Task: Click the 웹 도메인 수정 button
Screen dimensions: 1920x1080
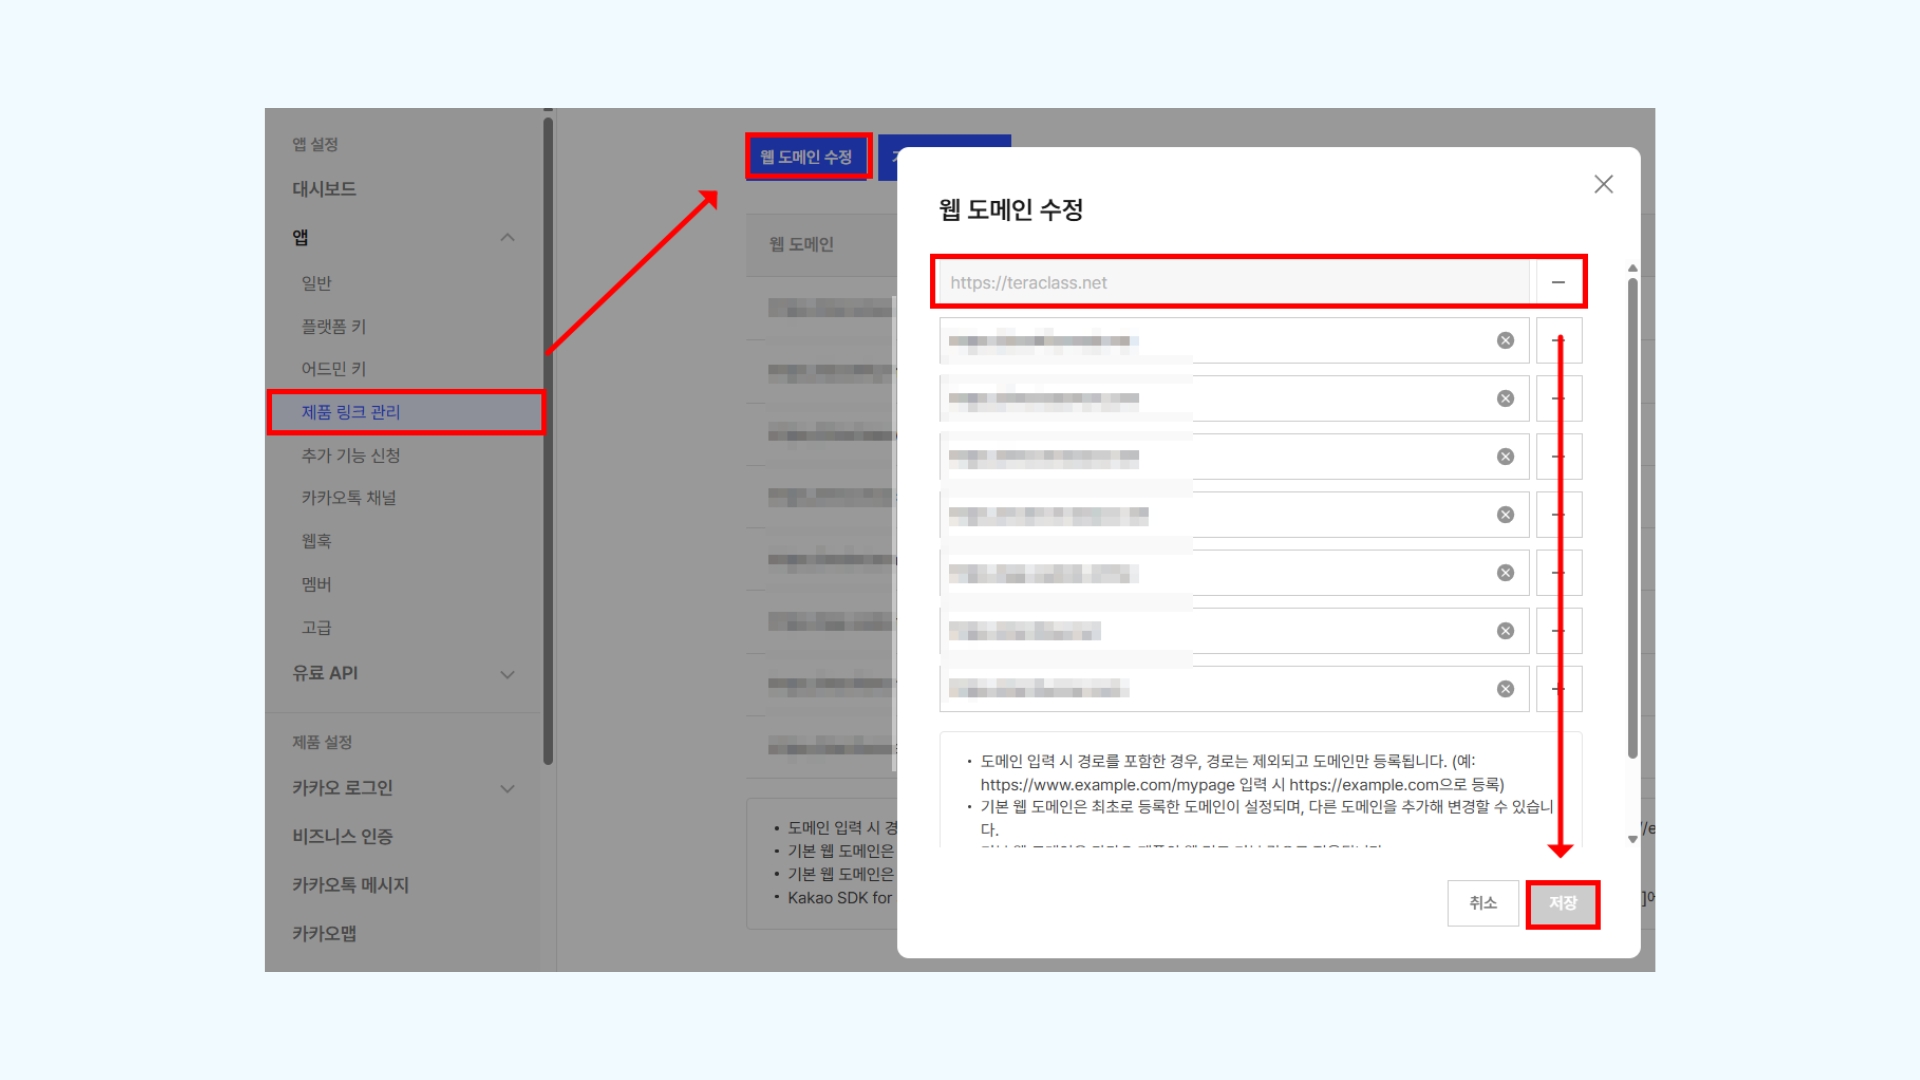Action: click(806, 157)
